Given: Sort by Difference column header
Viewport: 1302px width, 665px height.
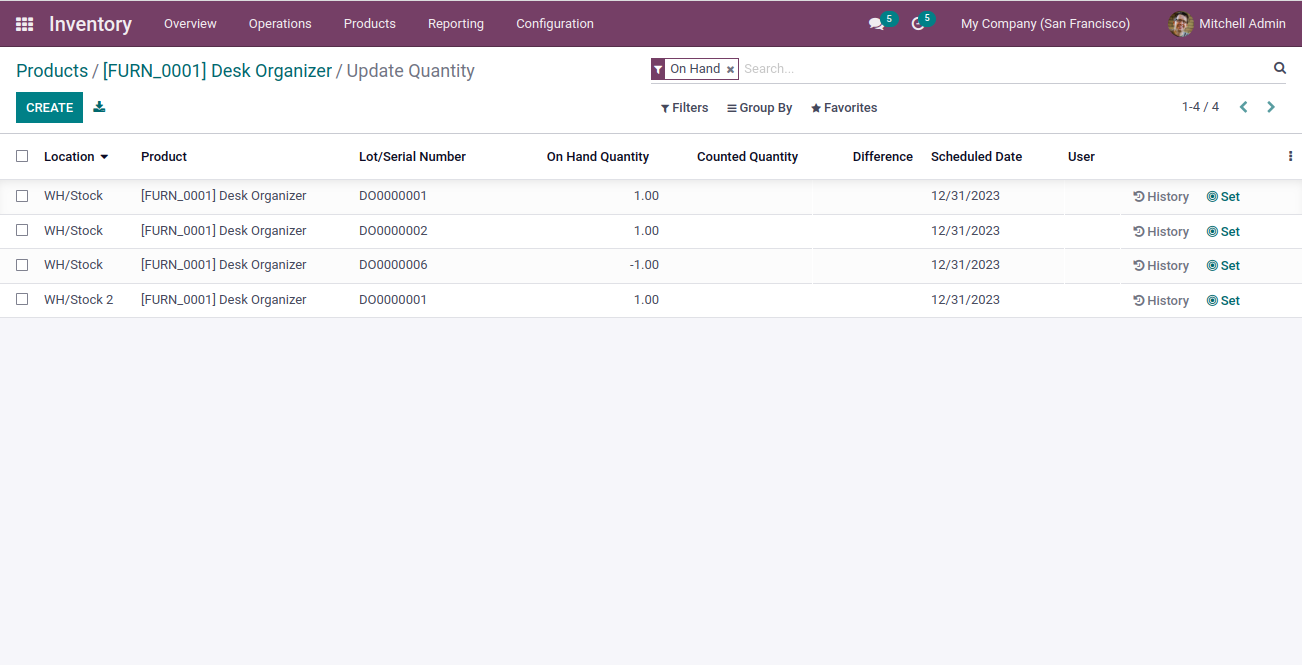Looking at the screenshot, I should pyautogui.click(x=883, y=156).
